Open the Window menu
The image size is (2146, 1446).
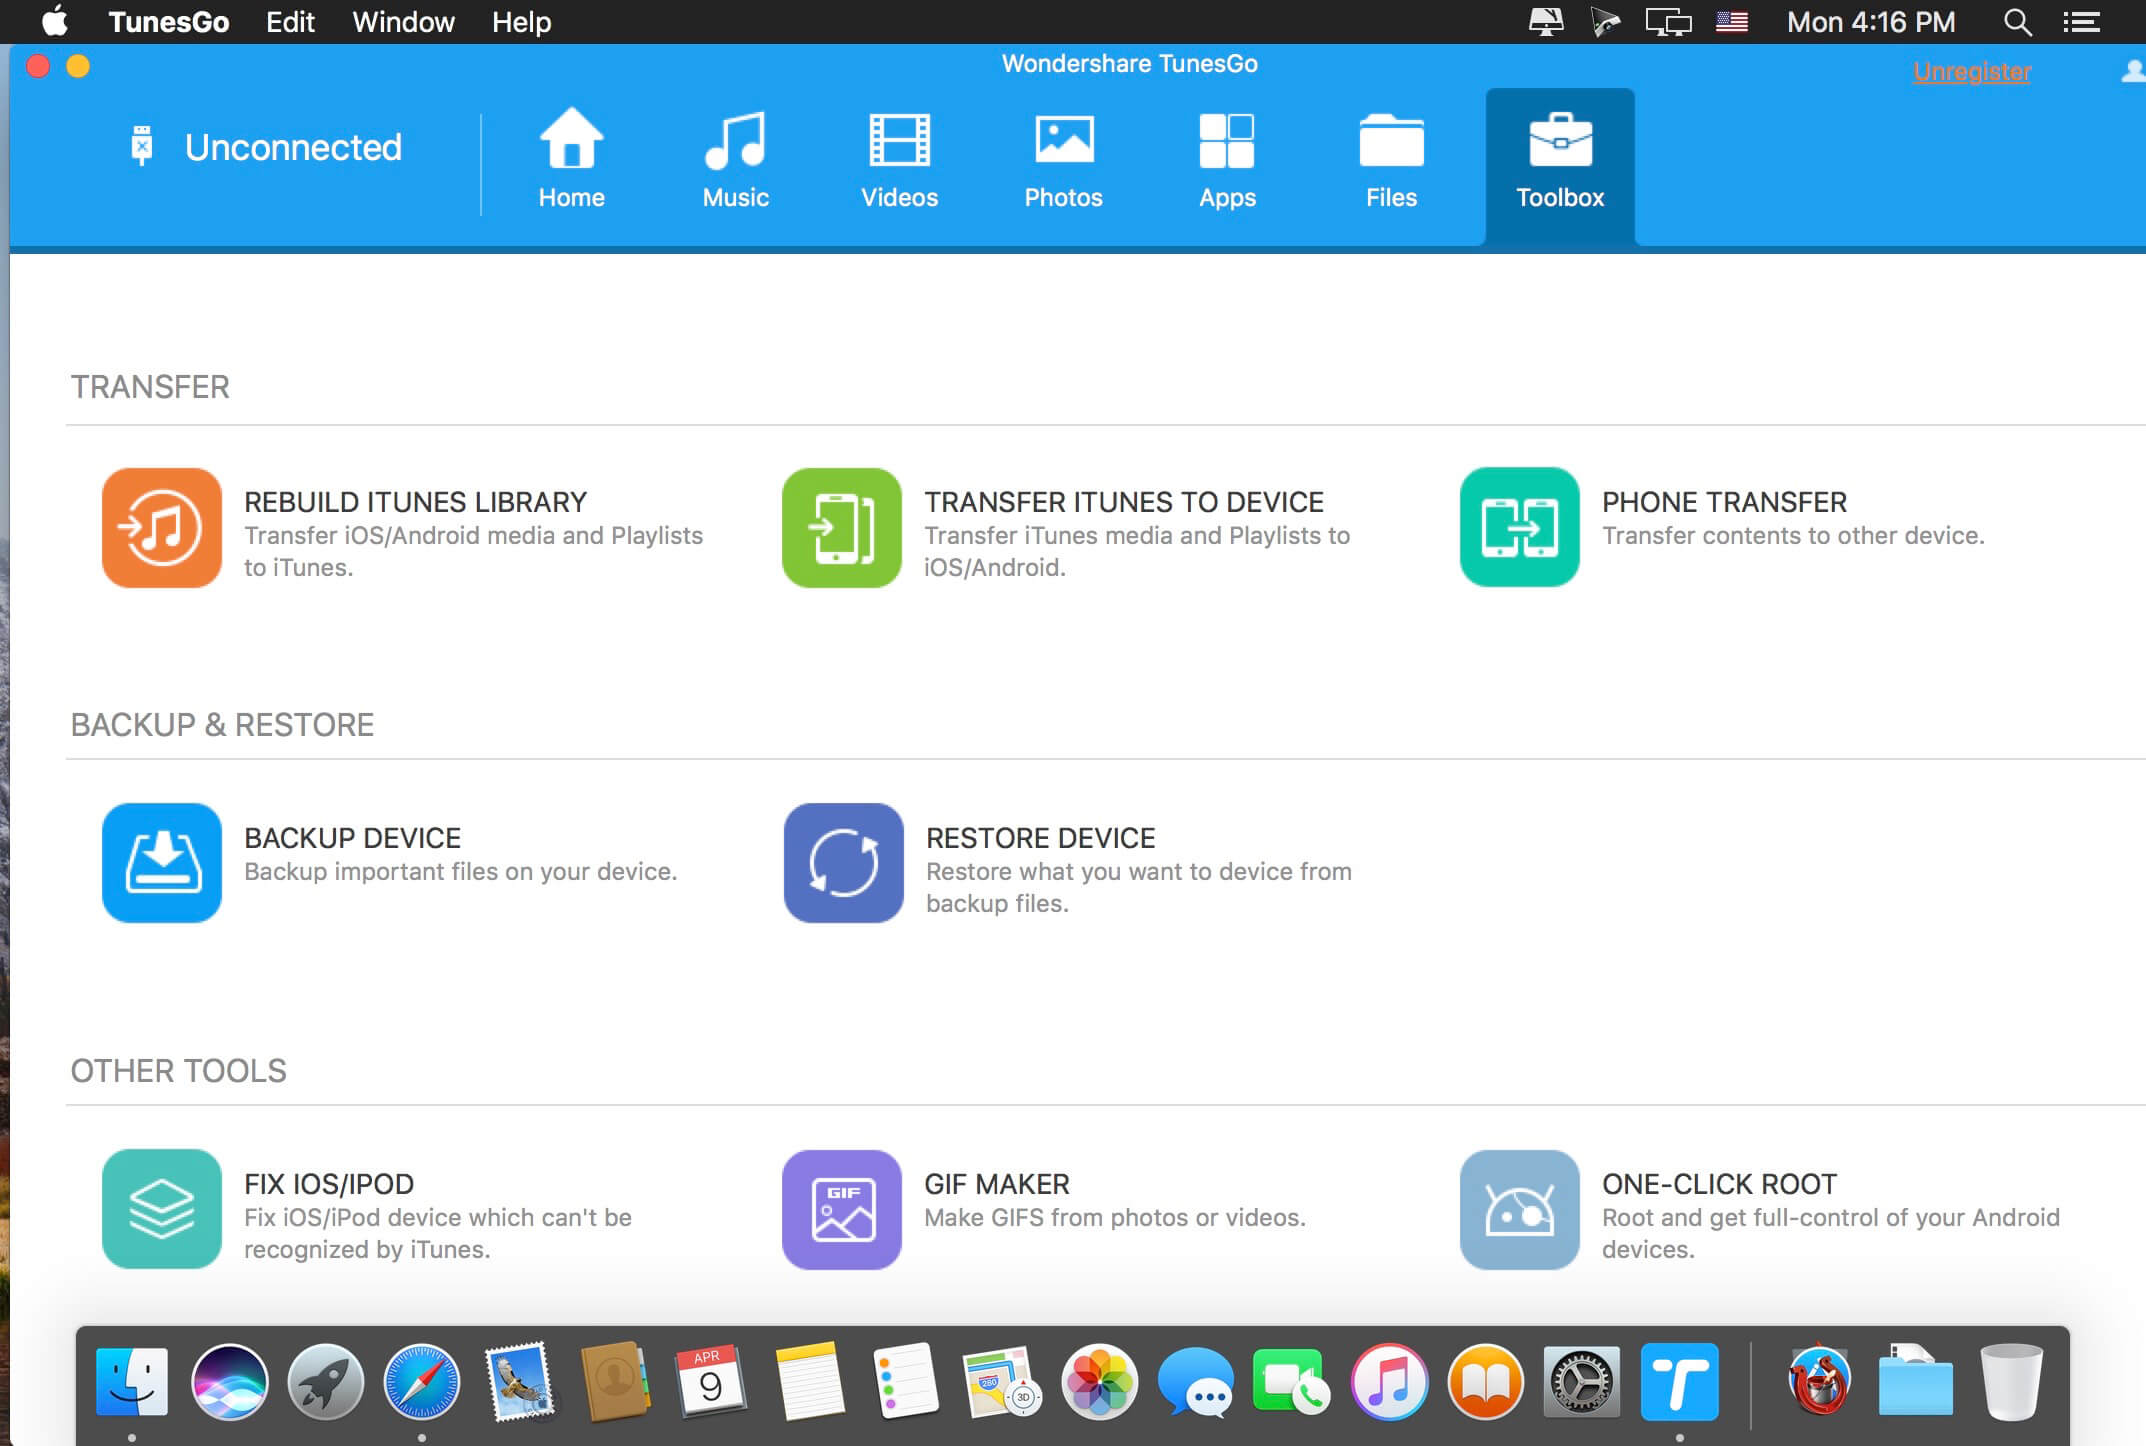tap(403, 22)
